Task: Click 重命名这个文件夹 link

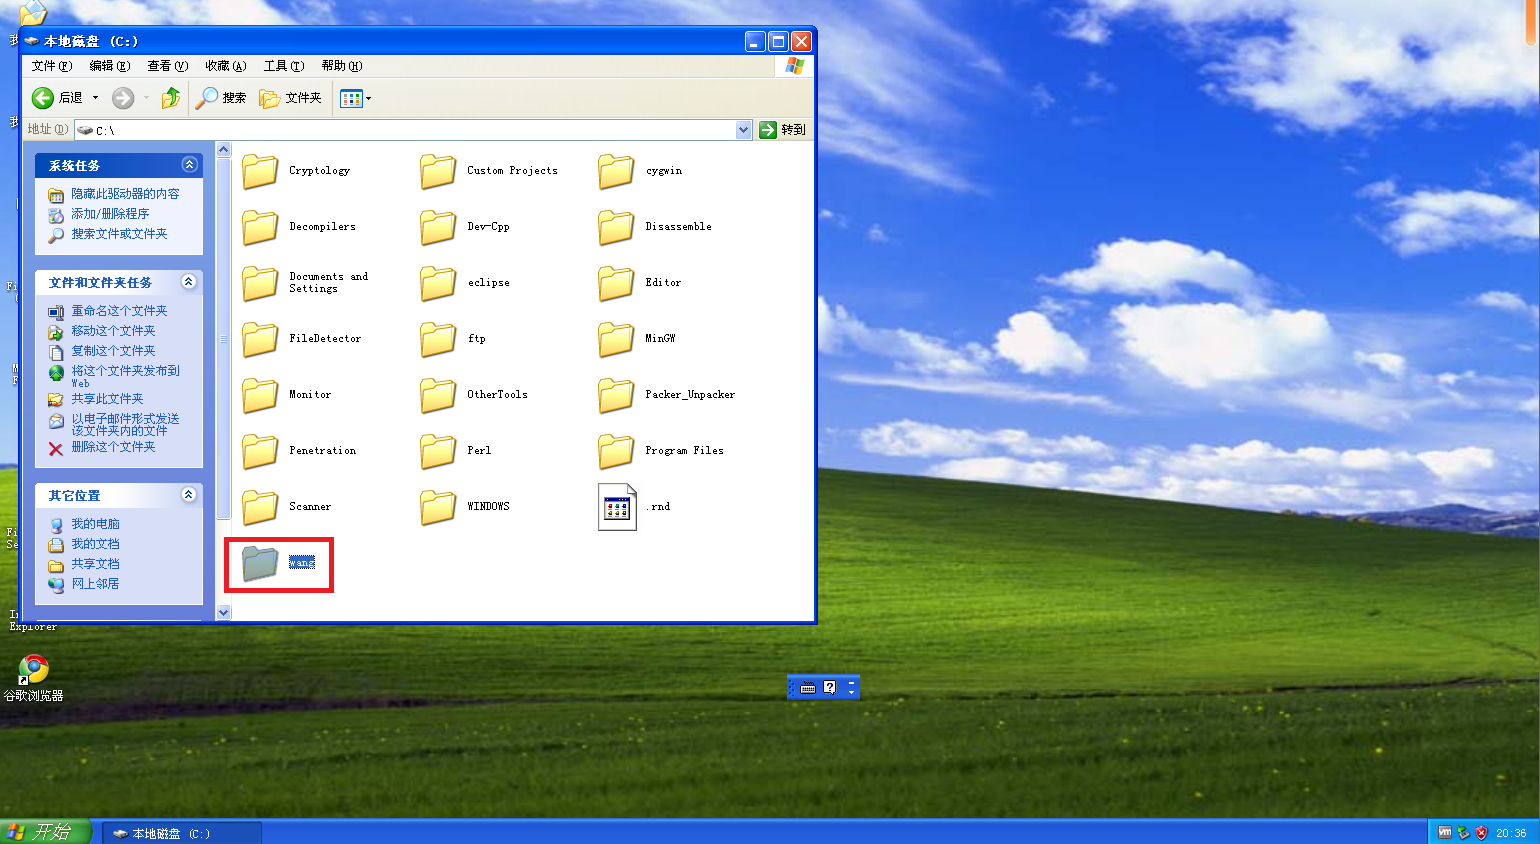Action: point(119,311)
